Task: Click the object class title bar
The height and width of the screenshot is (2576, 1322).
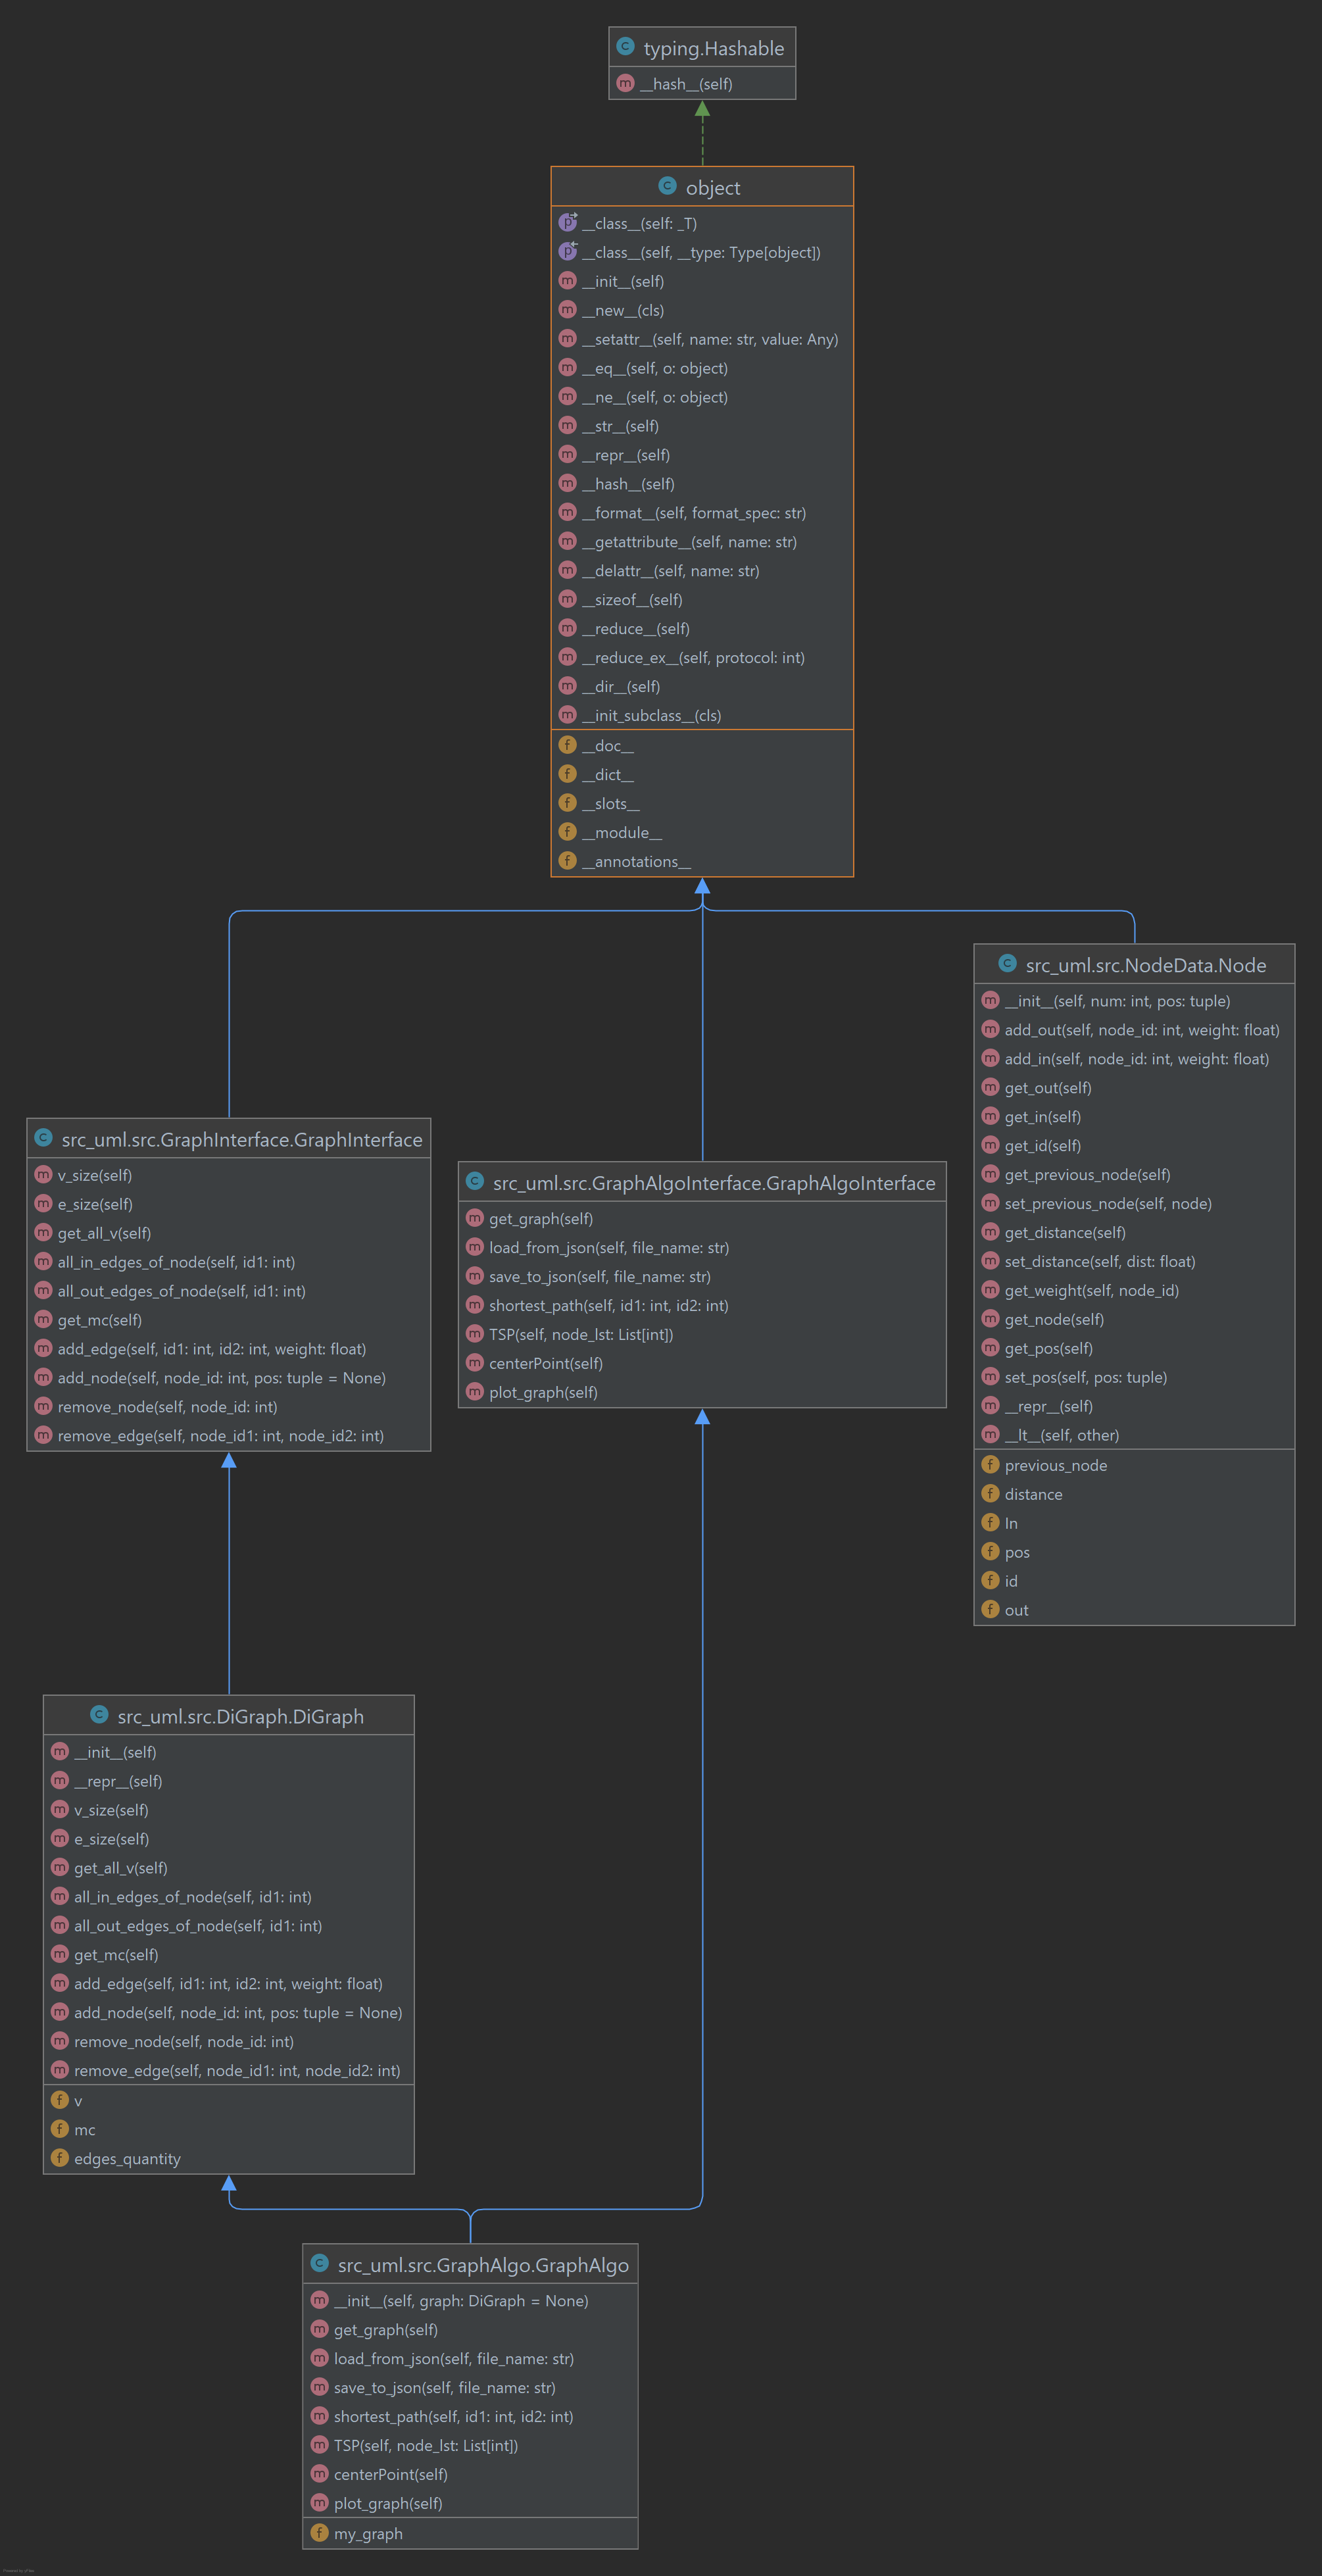Action: (x=701, y=187)
